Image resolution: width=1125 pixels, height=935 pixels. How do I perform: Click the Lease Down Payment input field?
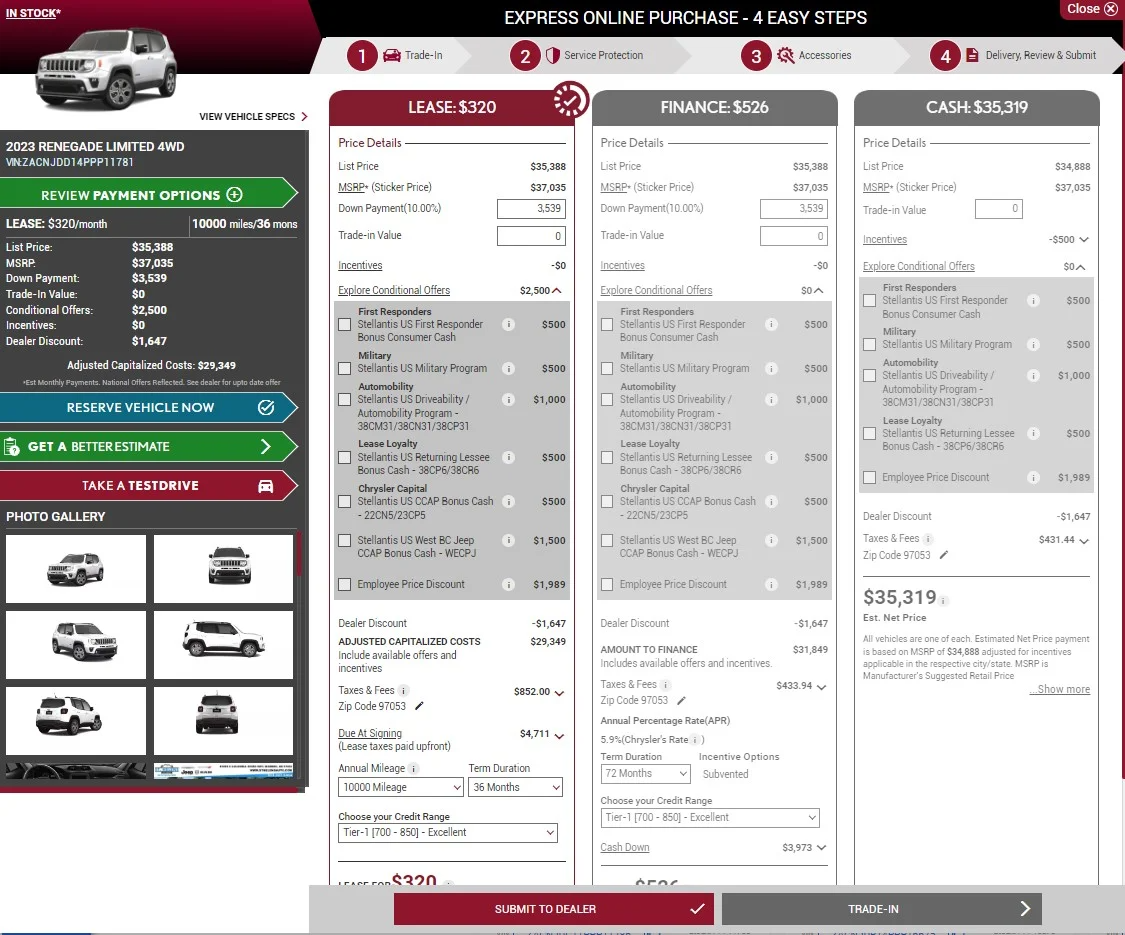pos(531,209)
